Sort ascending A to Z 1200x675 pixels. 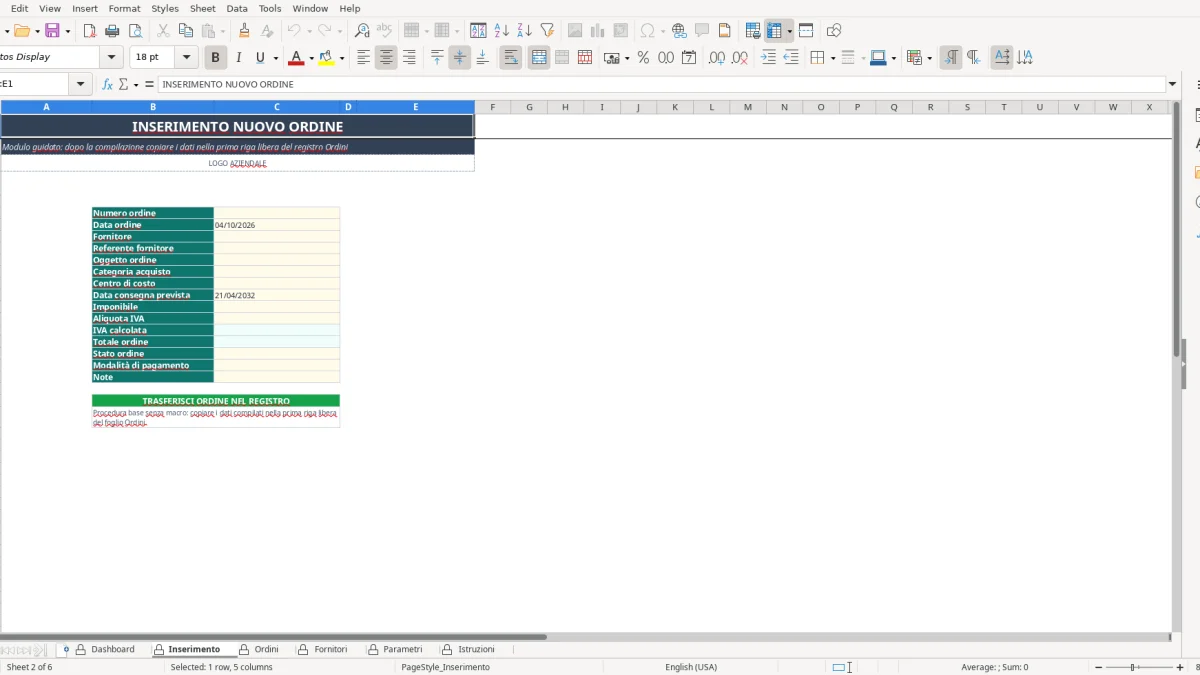(502, 31)
